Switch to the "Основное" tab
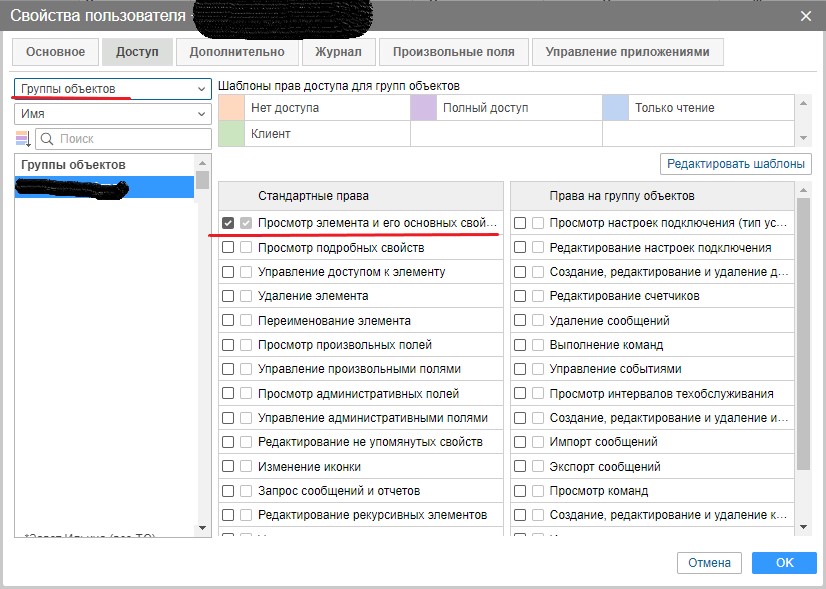Image resolution: width=826 pixels, height=589 pixels. (x=56, y=52)
